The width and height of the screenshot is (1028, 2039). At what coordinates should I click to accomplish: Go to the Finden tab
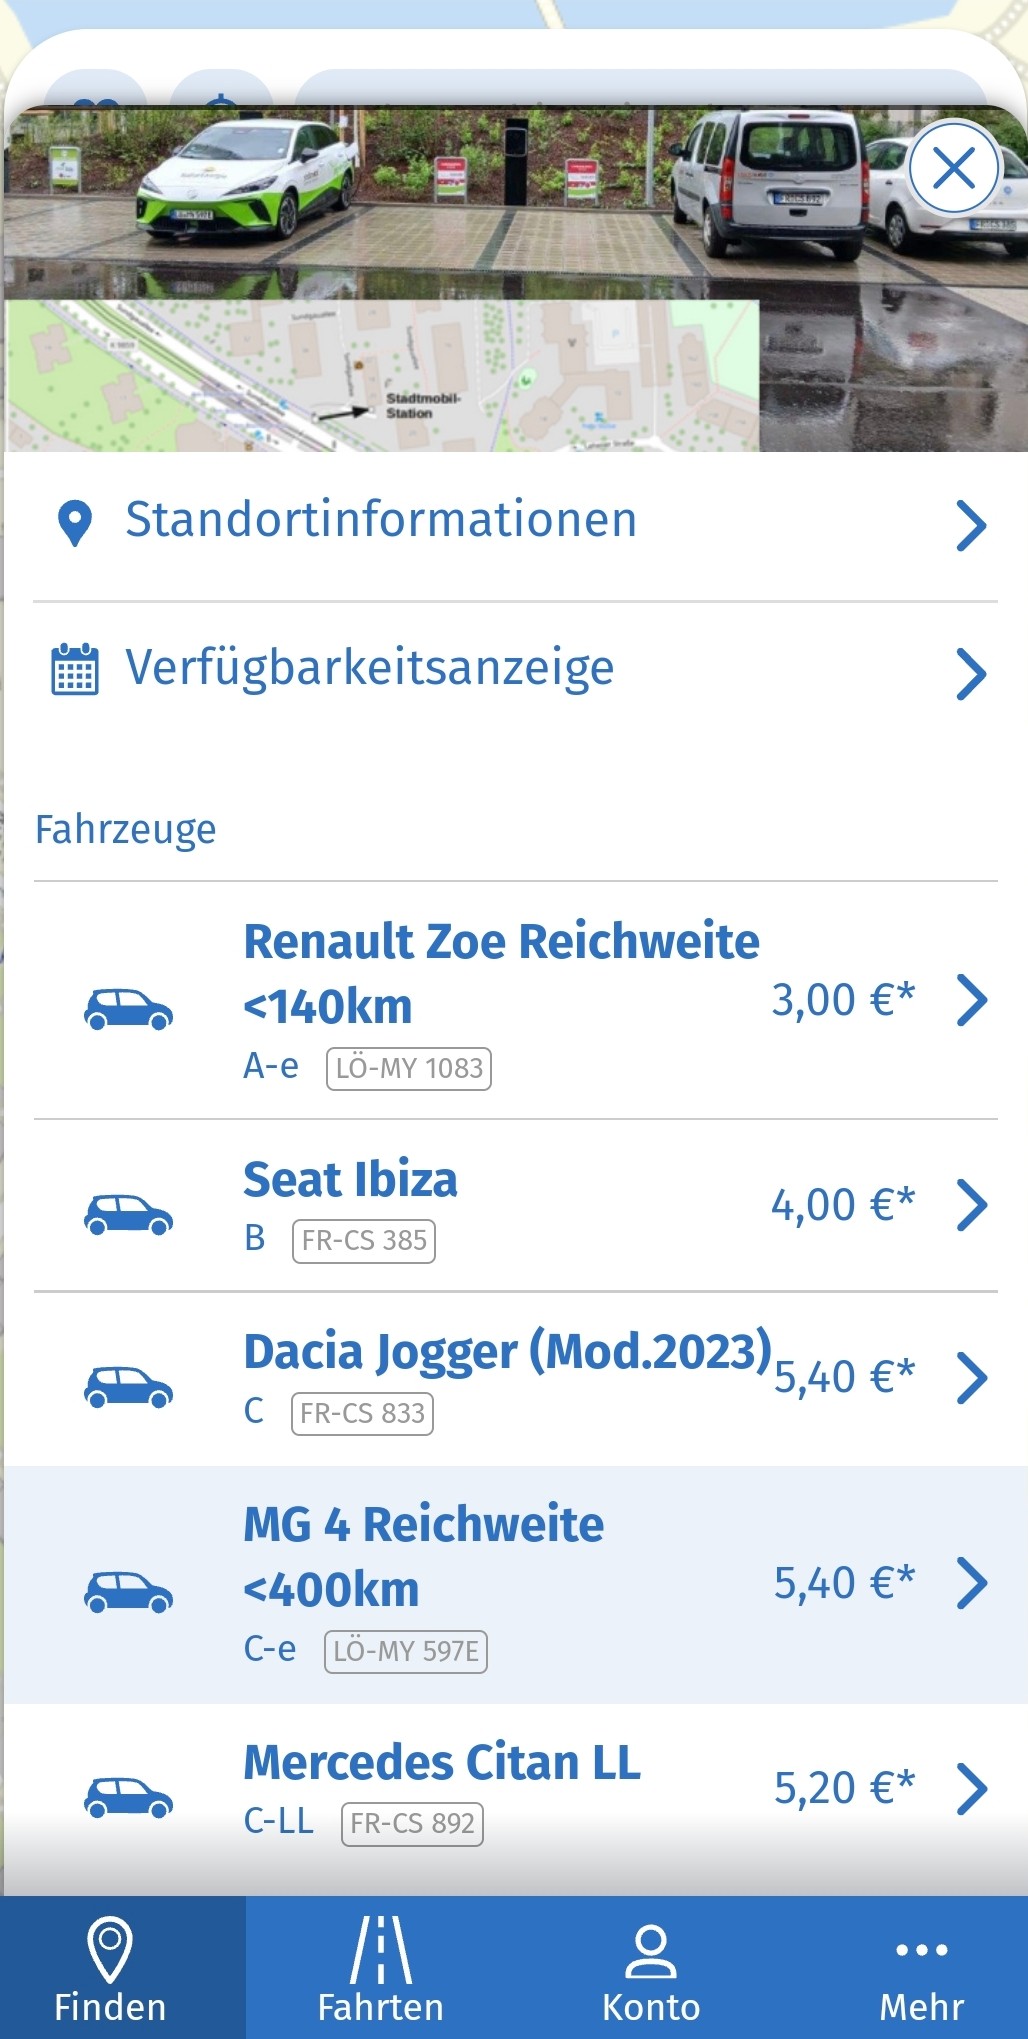(x=110, y=1968)
